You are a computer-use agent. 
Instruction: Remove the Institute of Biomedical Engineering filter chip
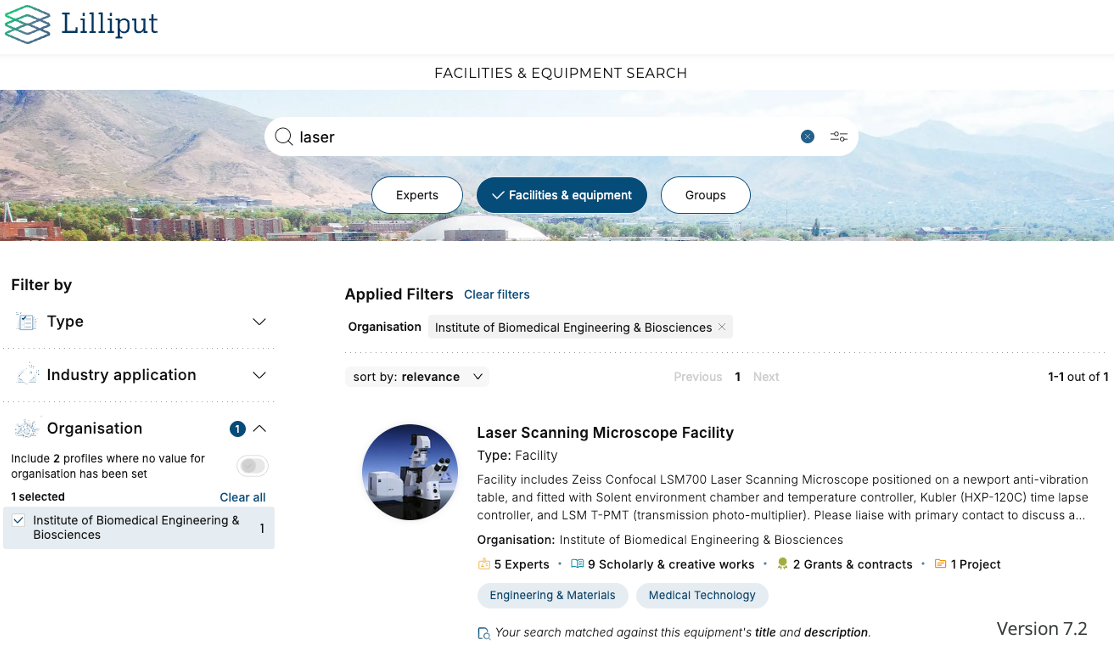[x=722, y=327]
